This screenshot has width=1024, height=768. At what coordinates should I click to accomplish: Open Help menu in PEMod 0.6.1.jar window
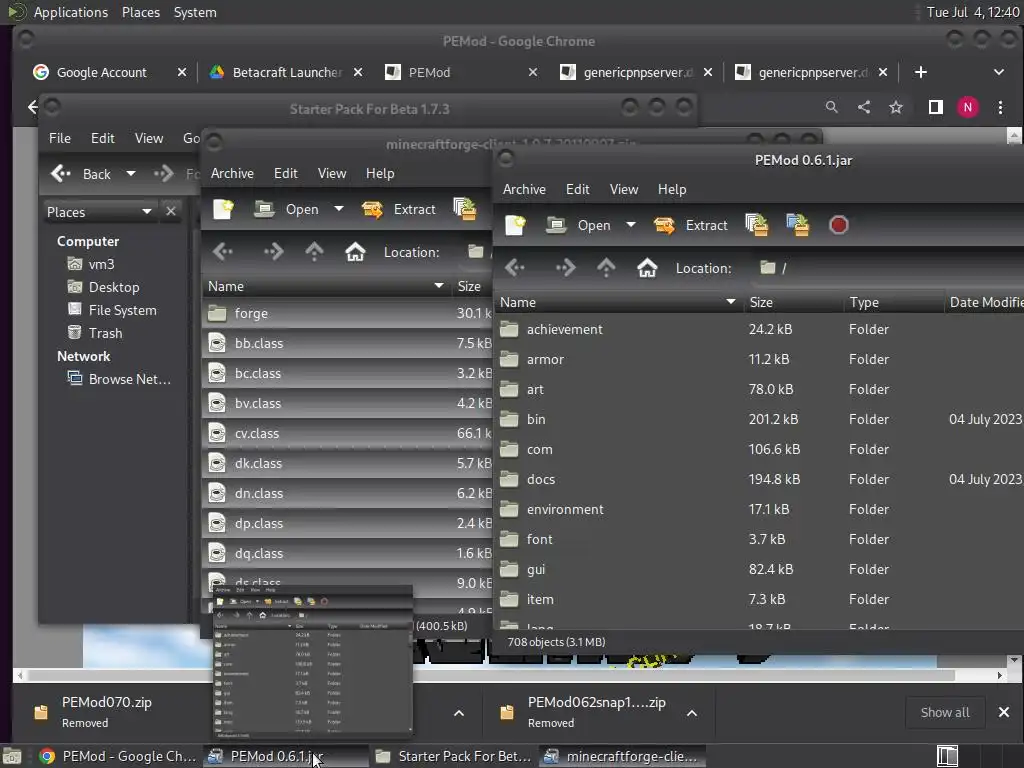coord(672,189)
